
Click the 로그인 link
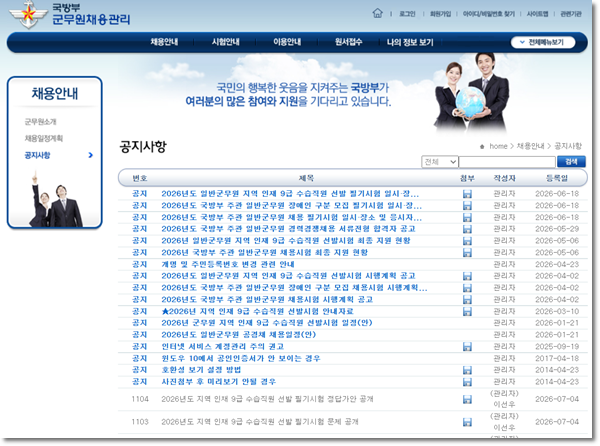point(407,14)
